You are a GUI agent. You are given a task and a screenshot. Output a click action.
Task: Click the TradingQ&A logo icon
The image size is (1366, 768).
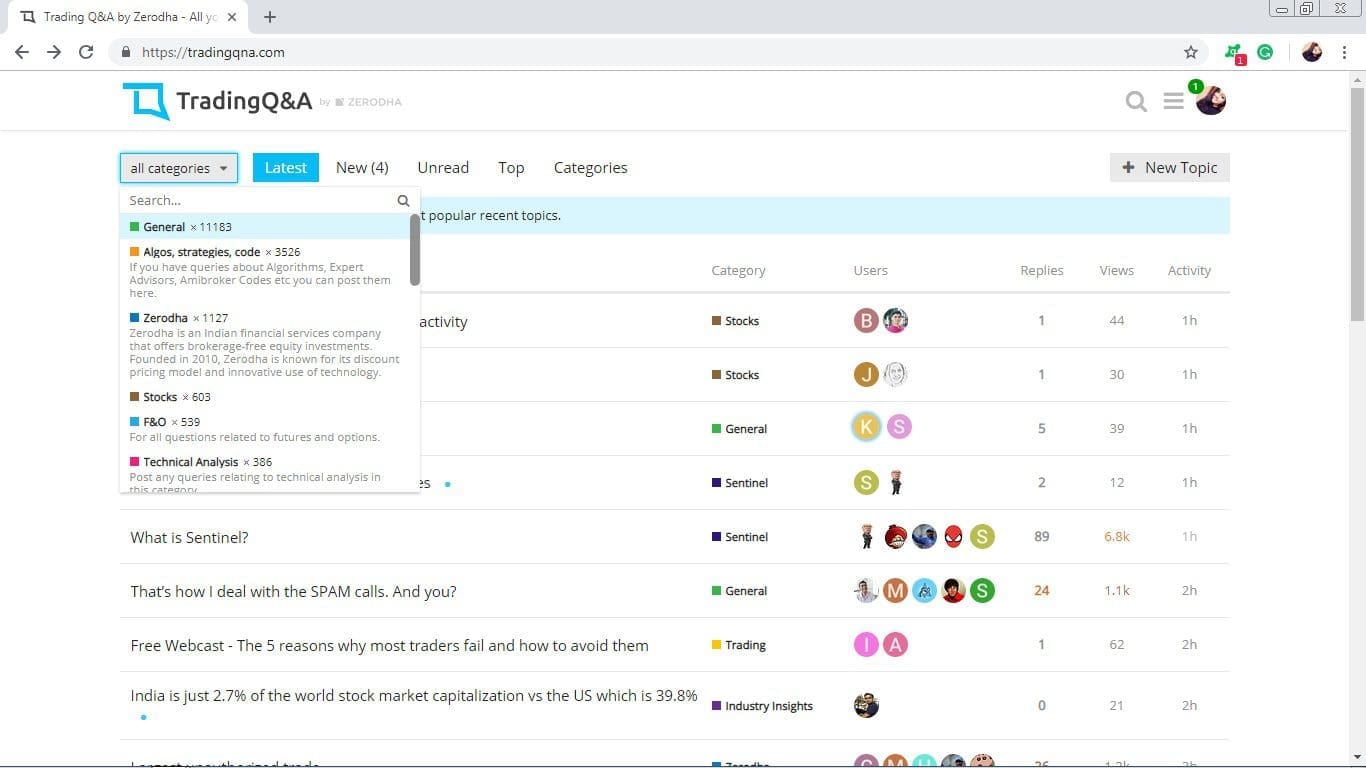(x=146, y=102)
